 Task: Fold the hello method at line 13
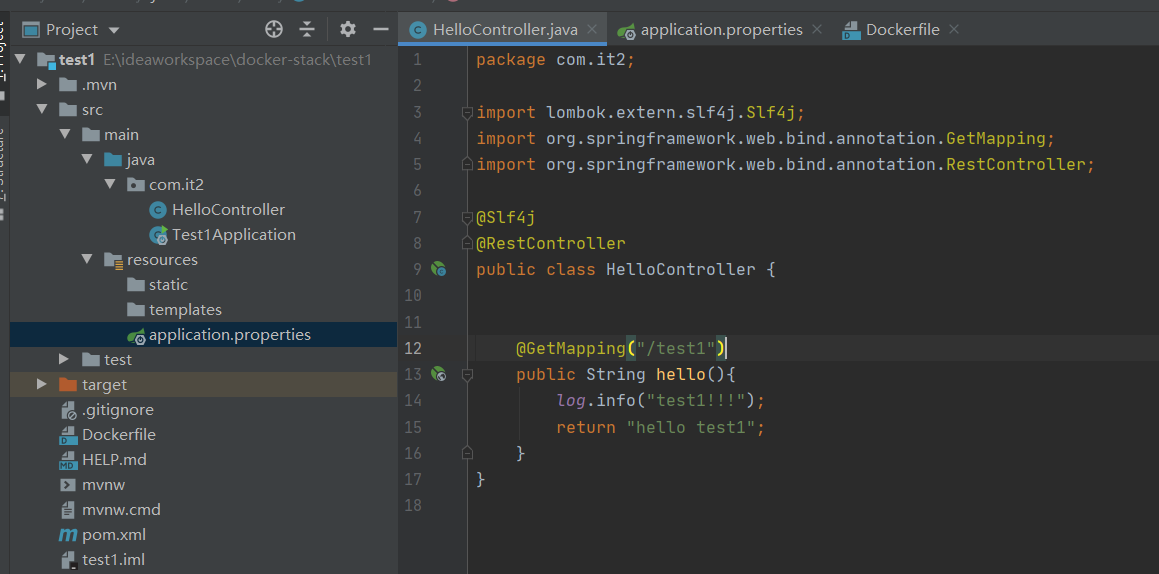pos(466,375)
